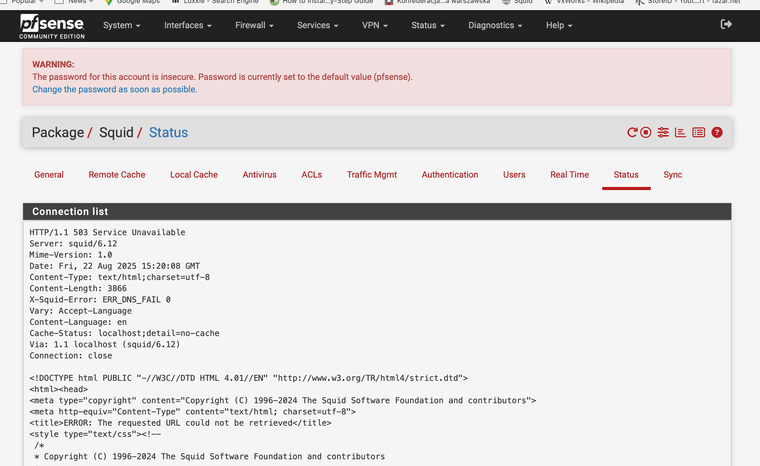Click the 'Cache-Status: localhost;detail=no-cache' line

(x=124, y=333)
